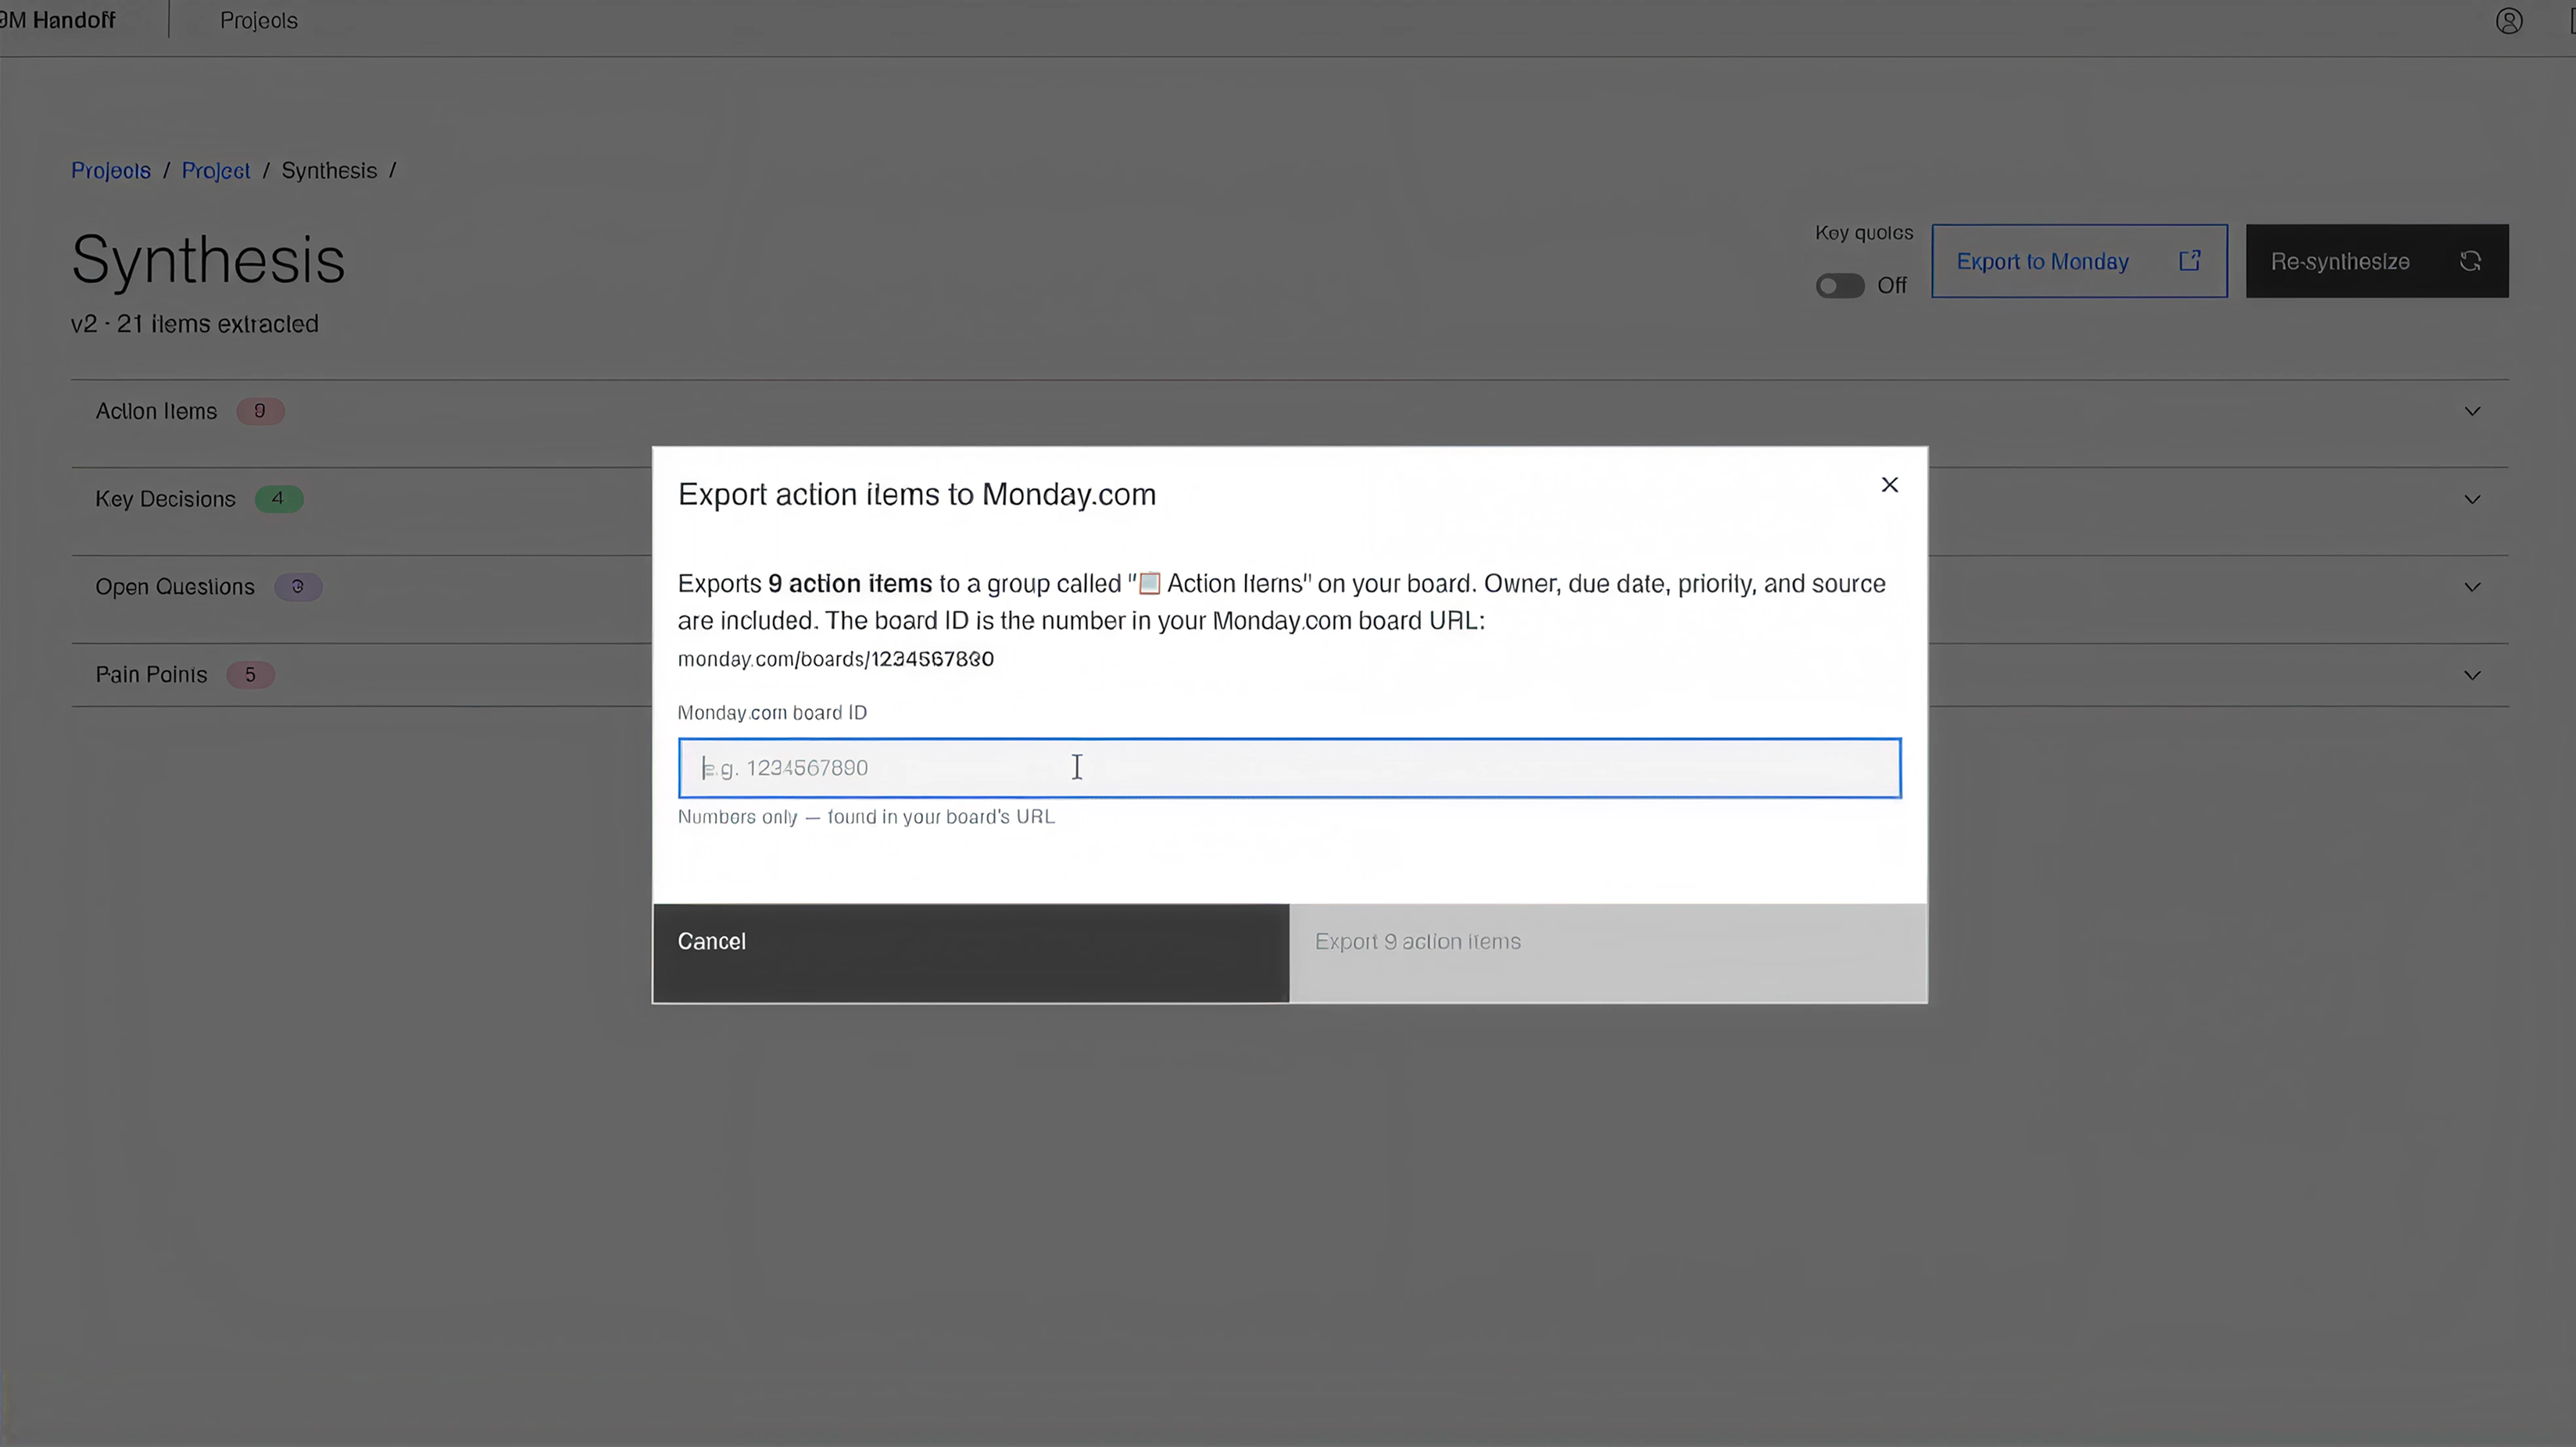Open the Projects breadcrumb link
The height and width of the screenshot is (1447, 2576).
111,171
